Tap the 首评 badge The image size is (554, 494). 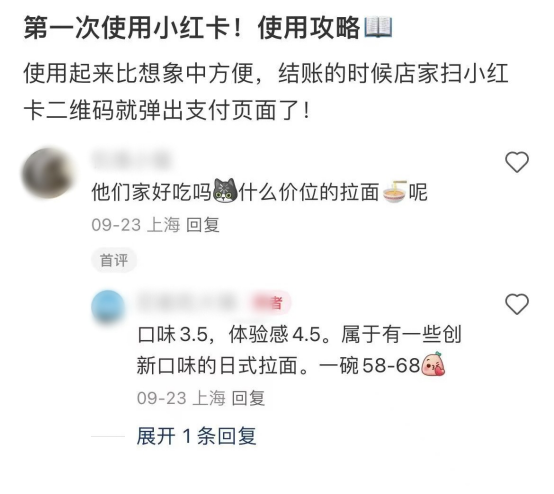coord(114,260)
